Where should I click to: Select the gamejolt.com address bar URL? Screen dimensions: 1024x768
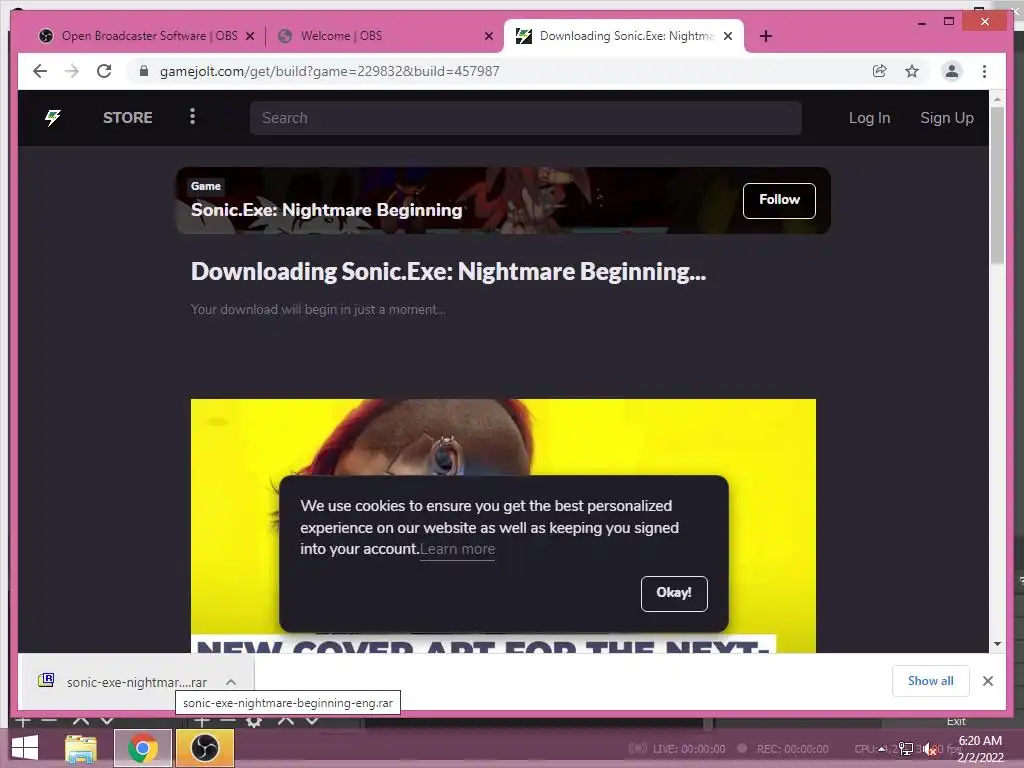(330, 71)
